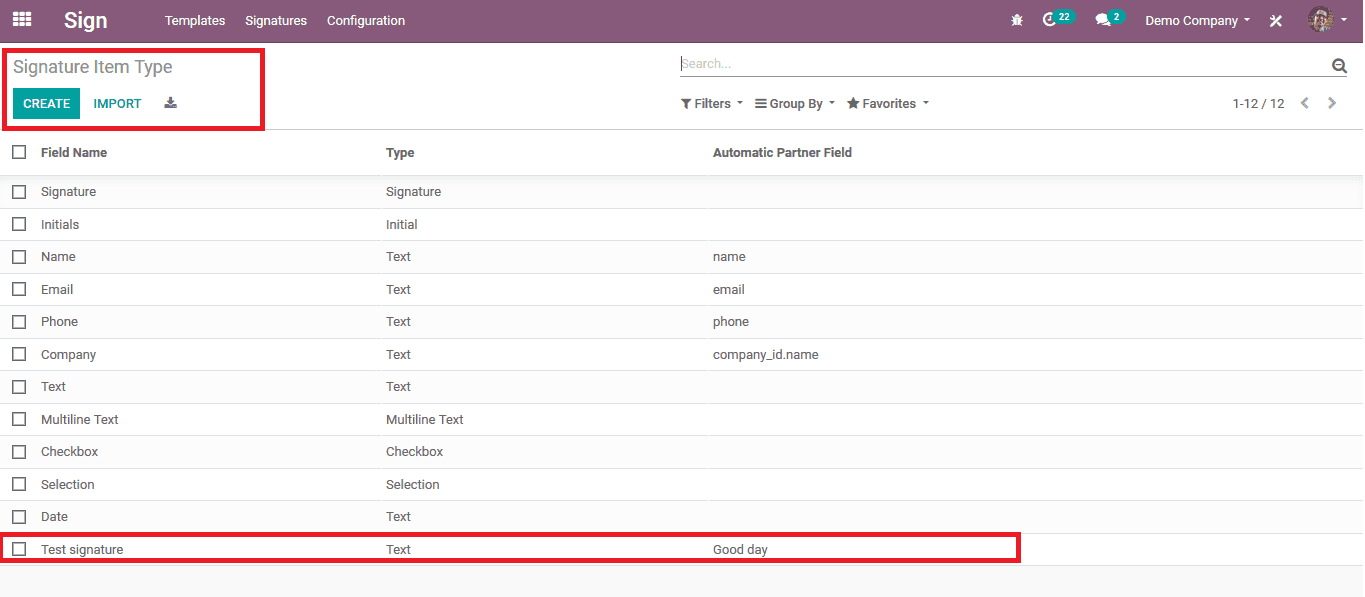Click the 1-12 / 12 pager counter
This screenshot has width=1365, height=597.
pyautogui.click(x=1258, y=104)
